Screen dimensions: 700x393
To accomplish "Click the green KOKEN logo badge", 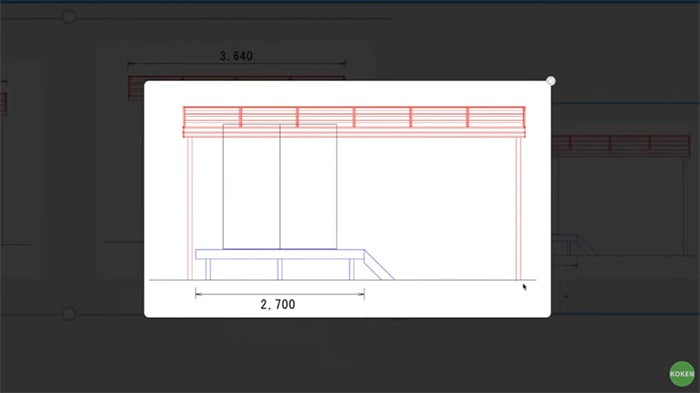I will tap(682, 373).
